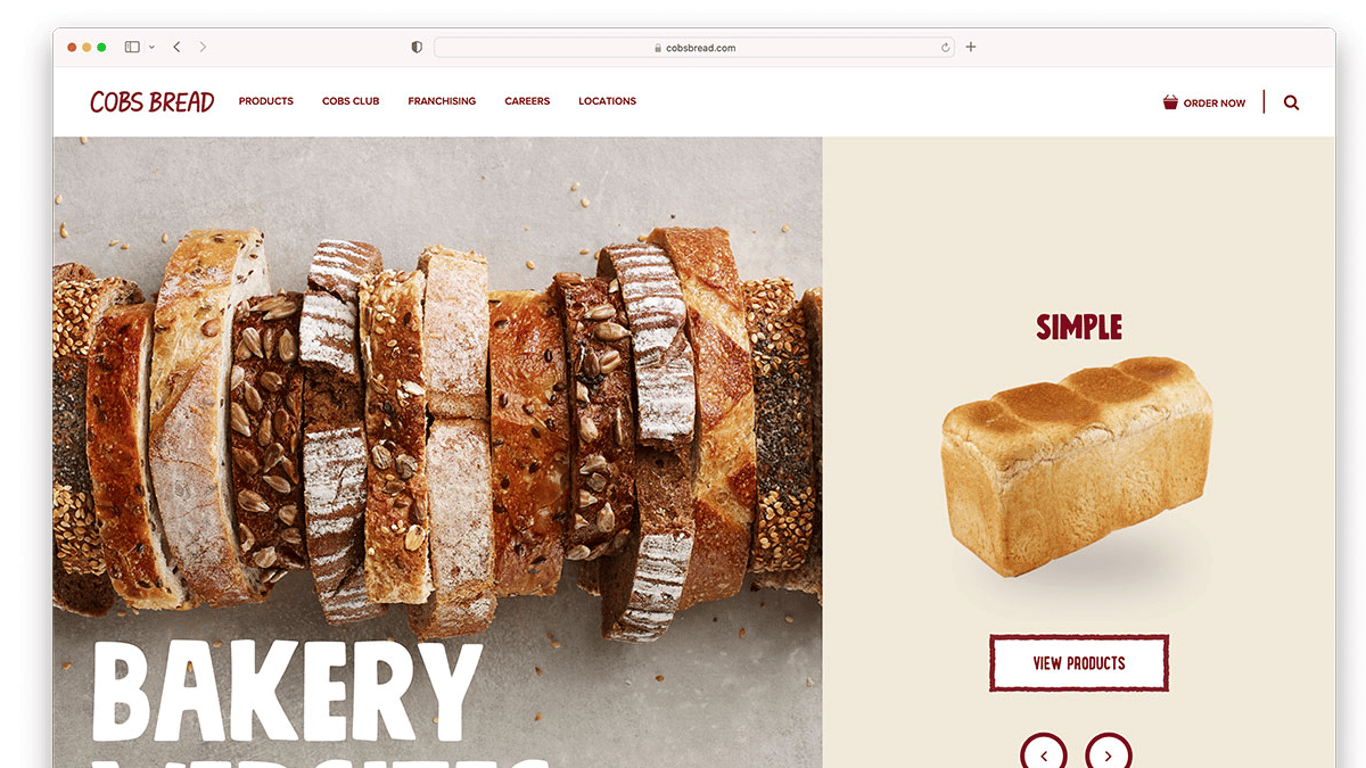Select Franchising in the navigation
Viewport: 1366px width, 768px height.
(442, 101)
